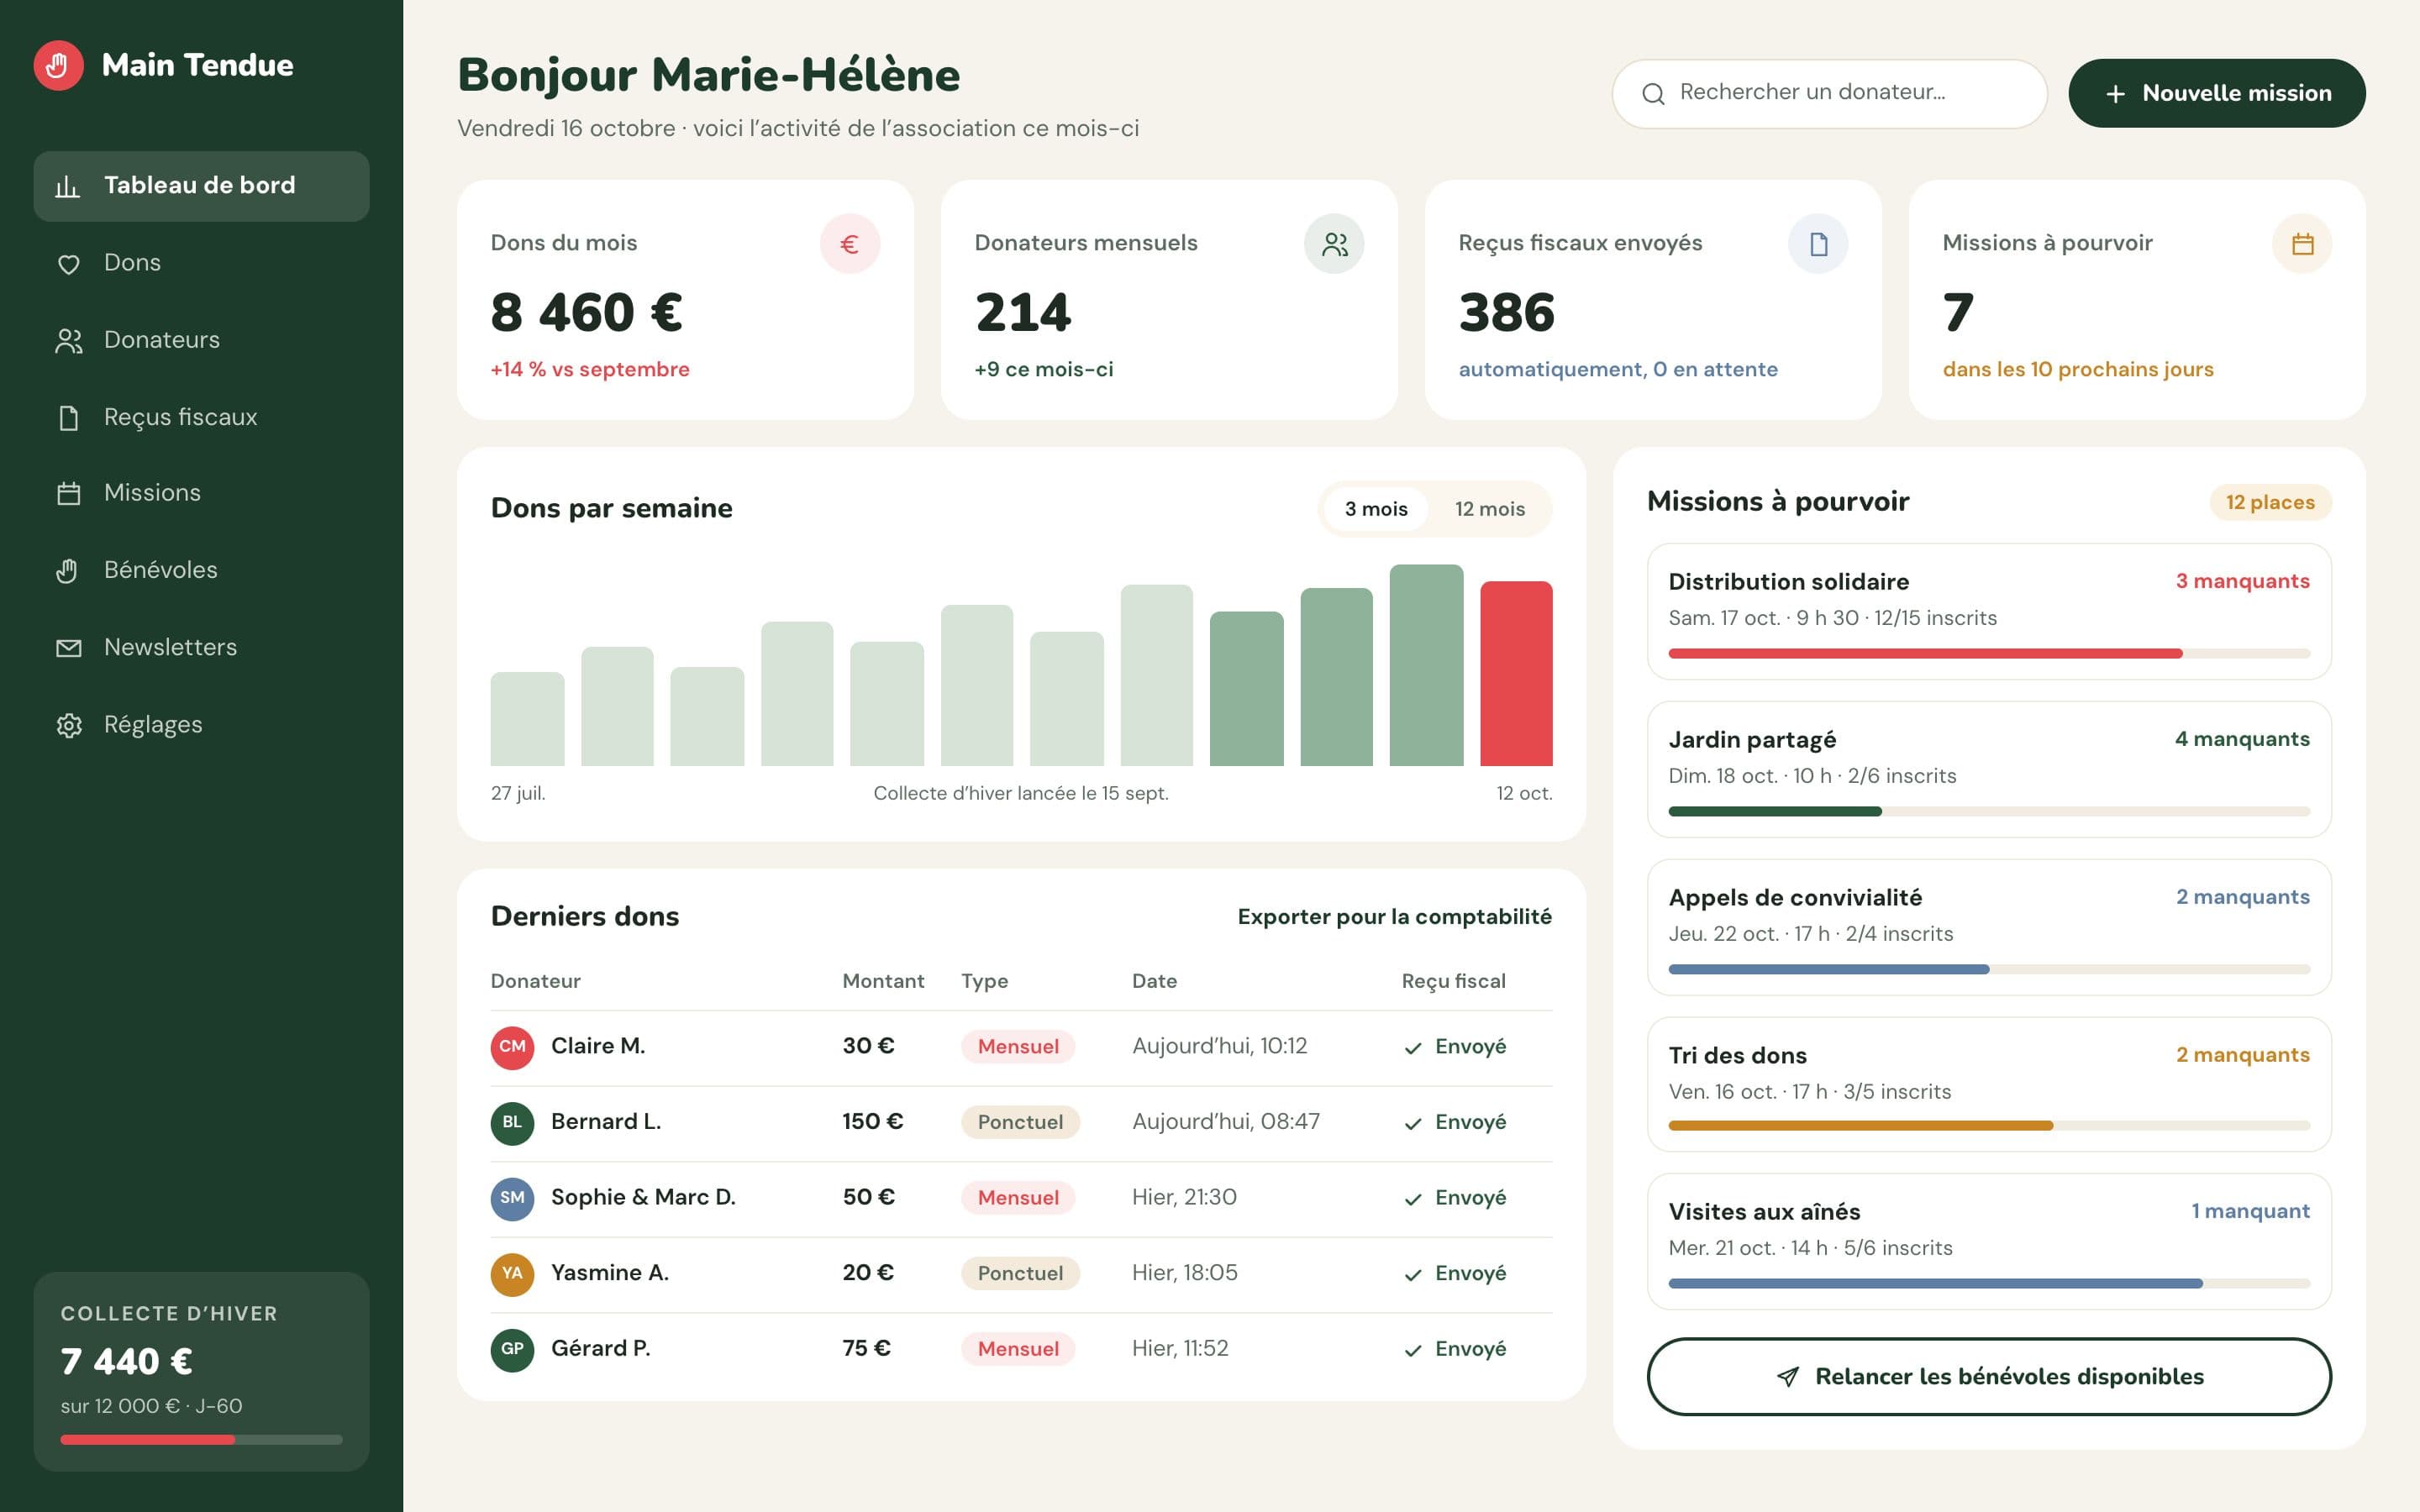Image resolution: width=2420 pixels, height=1512 pixels.
Task: Click Yasmine A.'s YA avatar
Action: pos(512,1274)
